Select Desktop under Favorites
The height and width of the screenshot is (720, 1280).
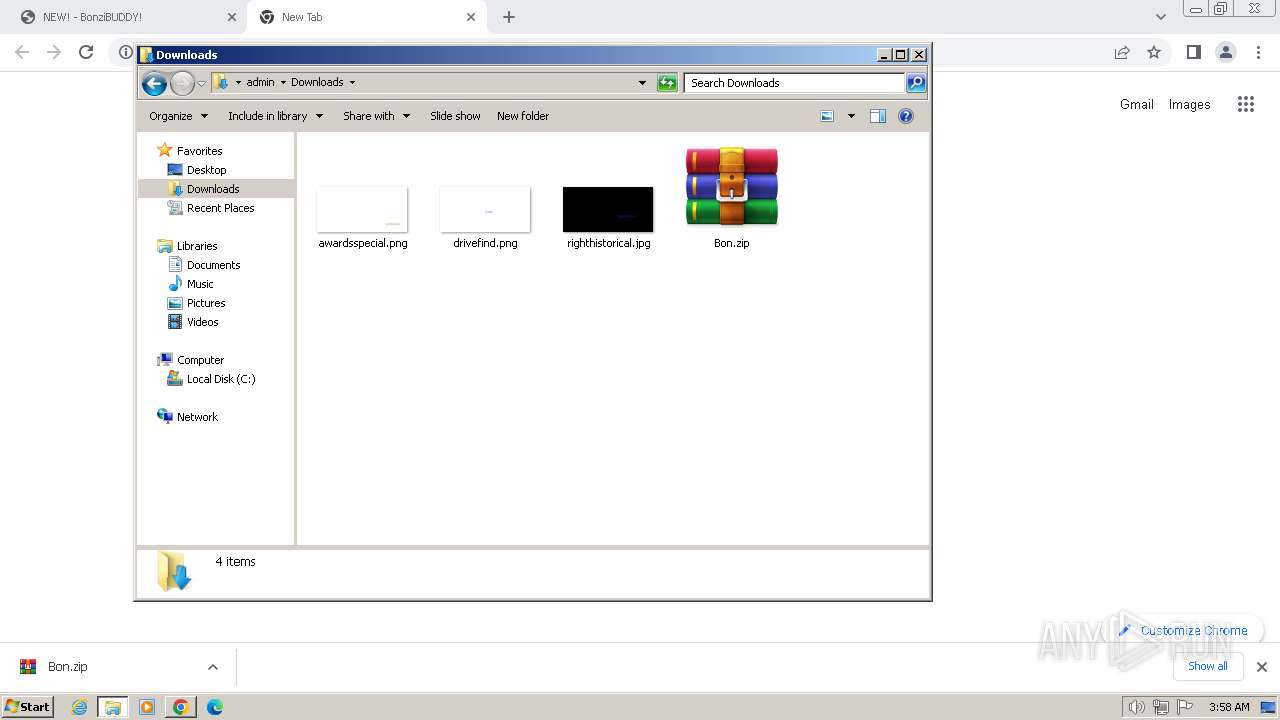[x=206, y=170]
